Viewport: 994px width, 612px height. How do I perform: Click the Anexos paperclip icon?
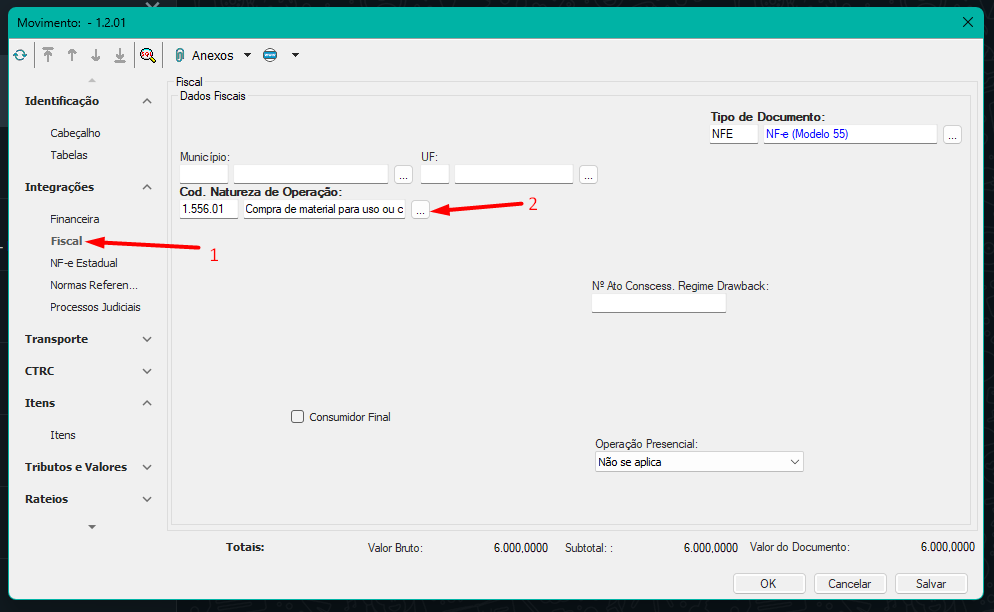(x=180, y=55)
